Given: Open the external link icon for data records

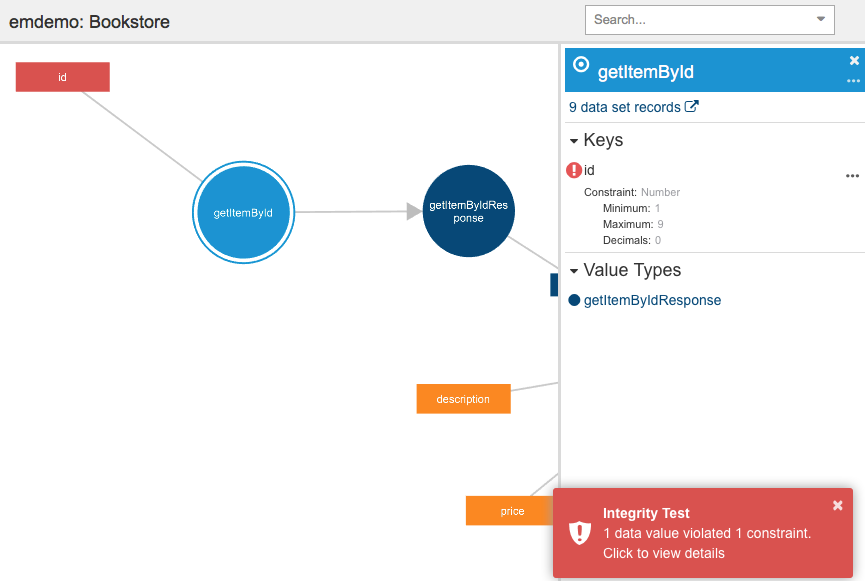Looking at the screenshot, I should coord(691,106).
